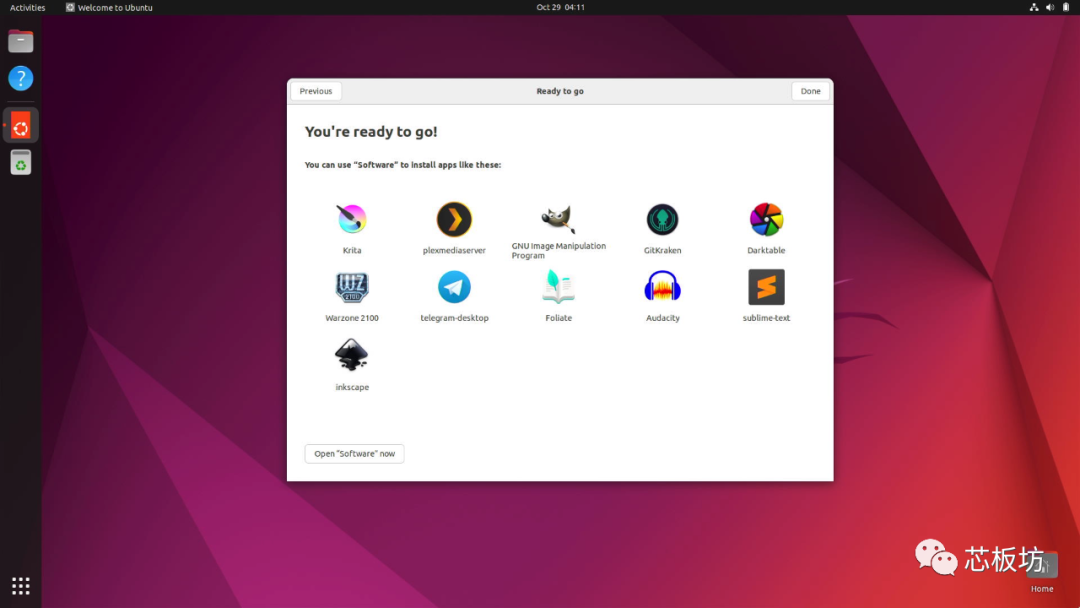Click the telegram-desktop label

[455, 318]
